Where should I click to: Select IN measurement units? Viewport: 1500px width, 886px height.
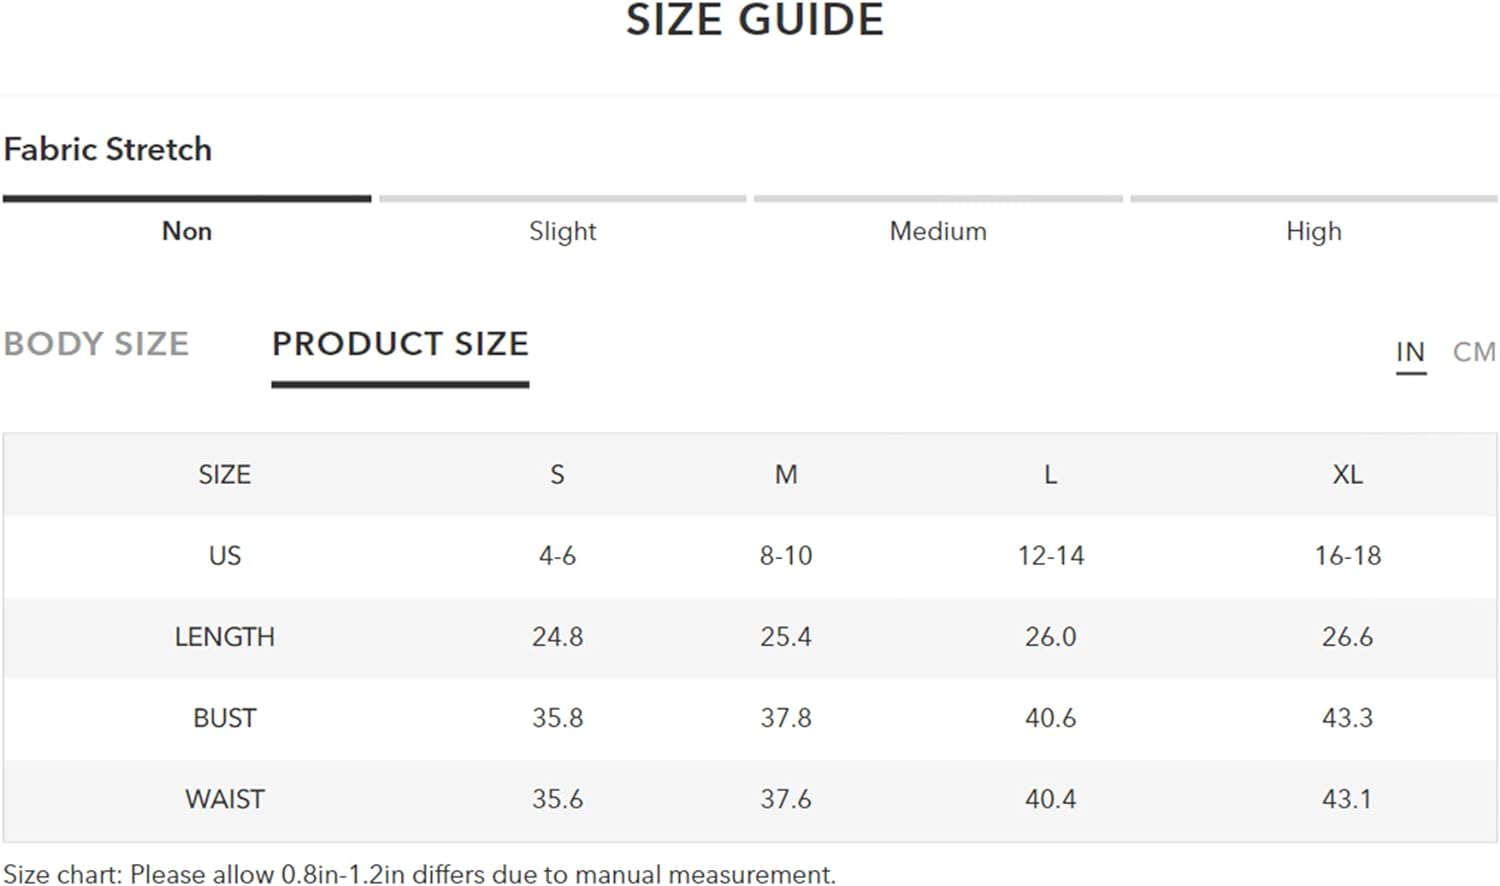click(x=1410, y=352)
